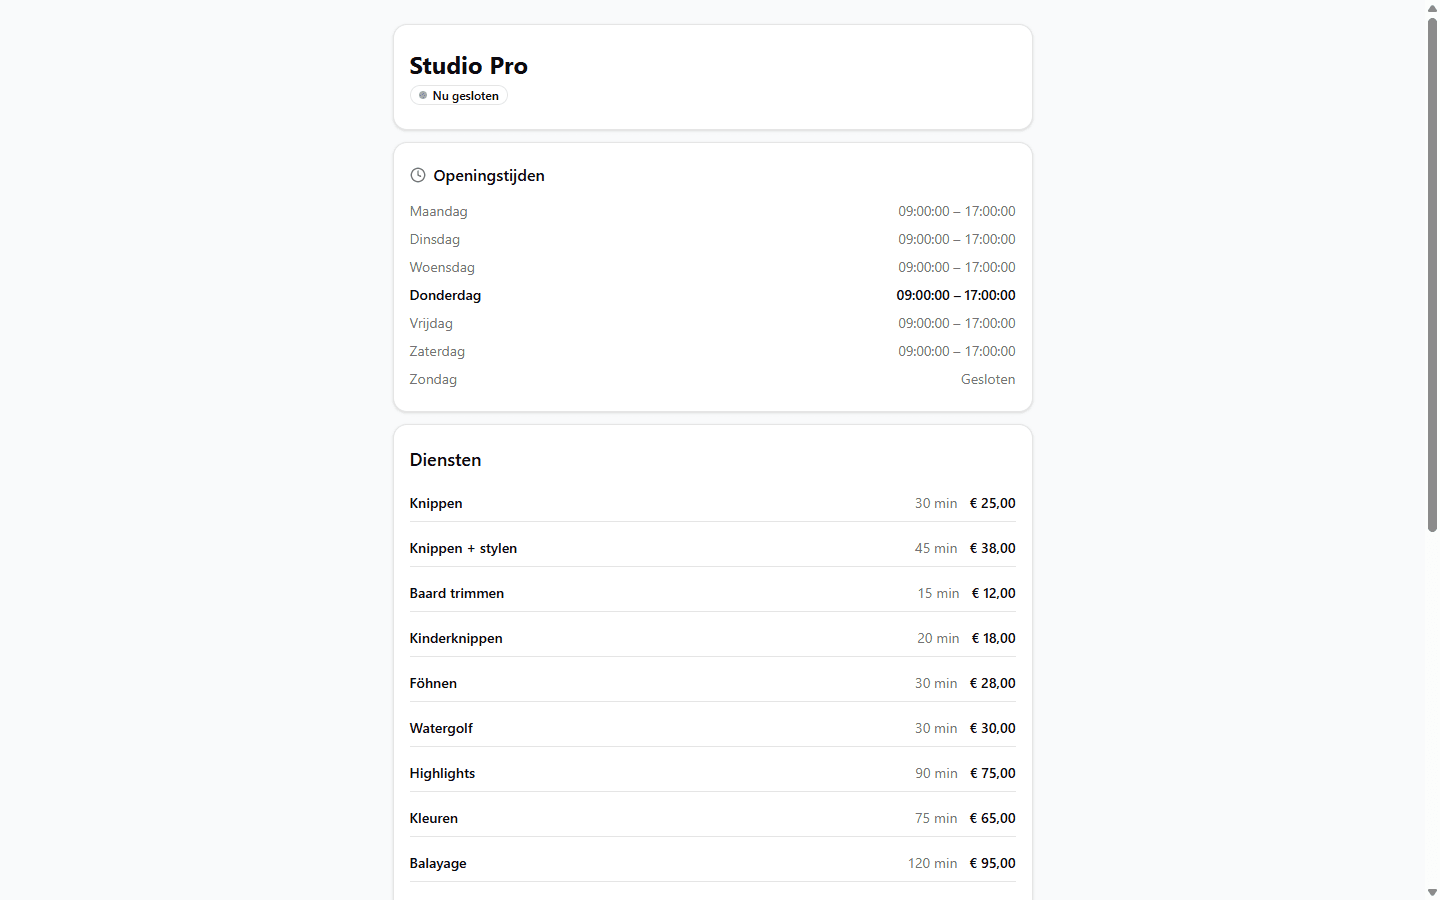Image resolution: width=1440 pixels, height=900 pixels.
Task: Click the scrollbar's down arrow
Action: (1432, 892)
